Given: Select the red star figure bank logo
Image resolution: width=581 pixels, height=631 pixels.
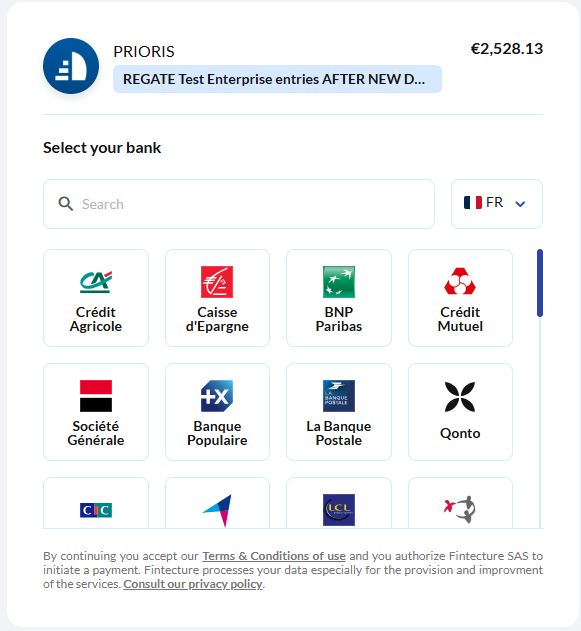Looking at the screenshot, I should click(460, 509).
